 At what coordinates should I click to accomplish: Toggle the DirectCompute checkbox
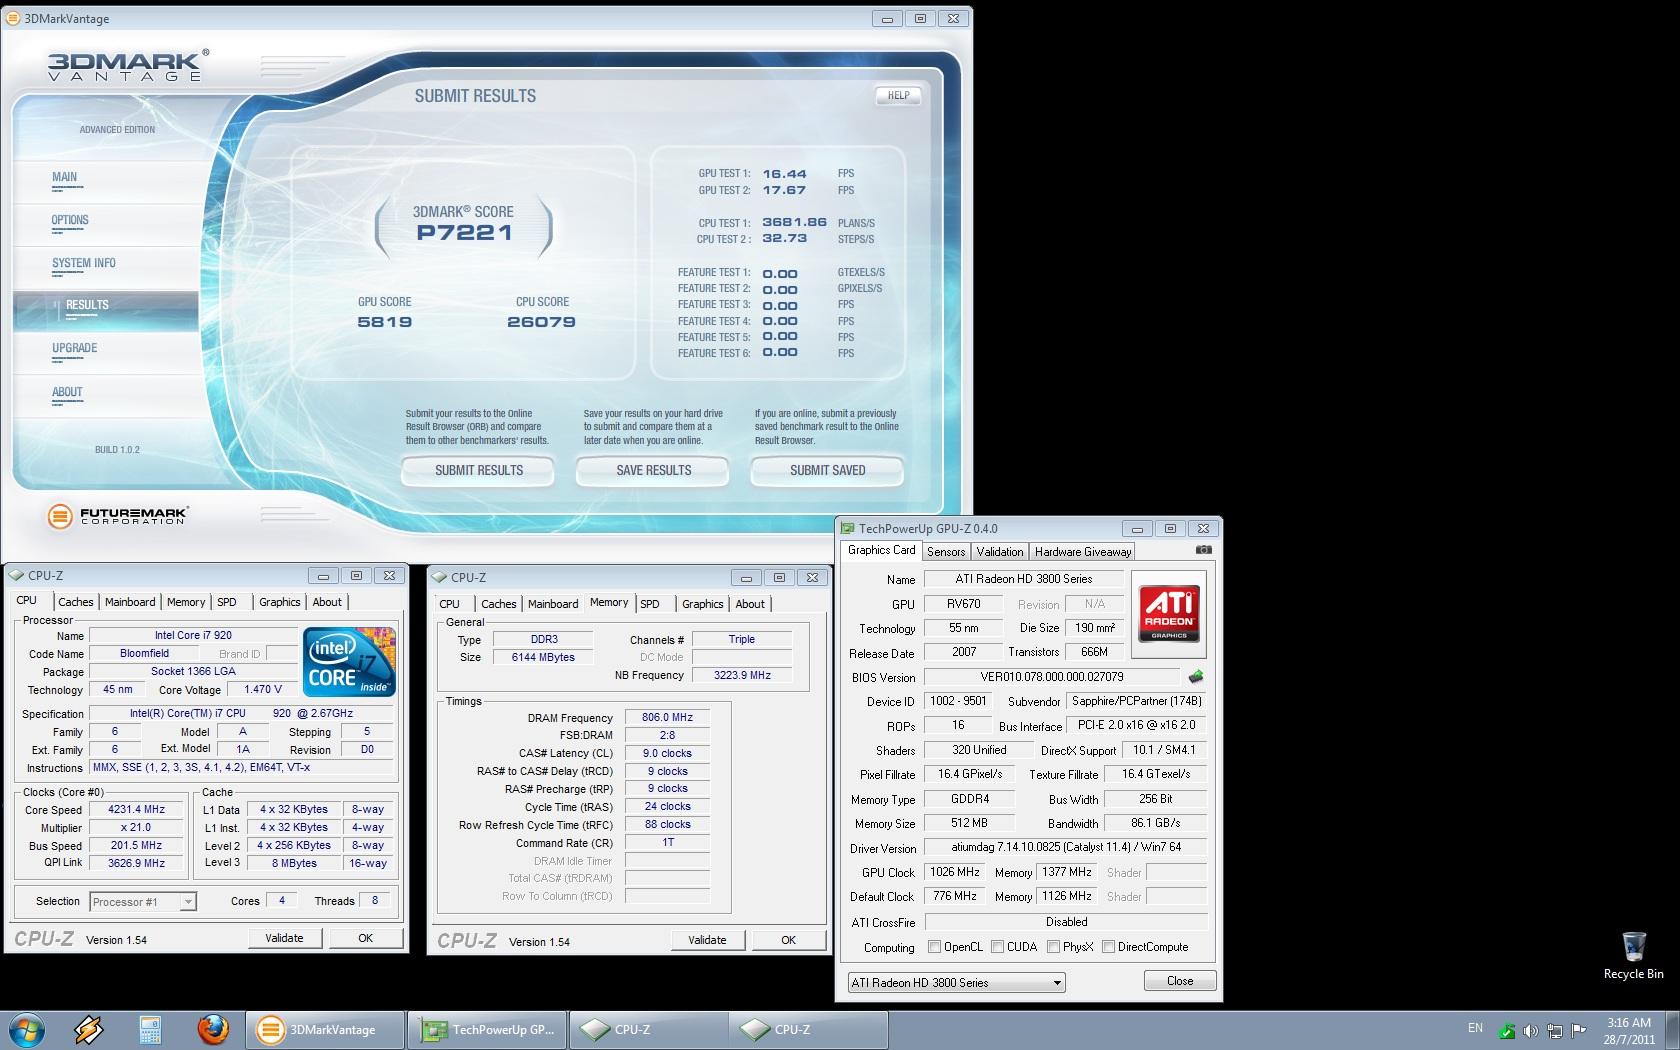point(1108,946)
